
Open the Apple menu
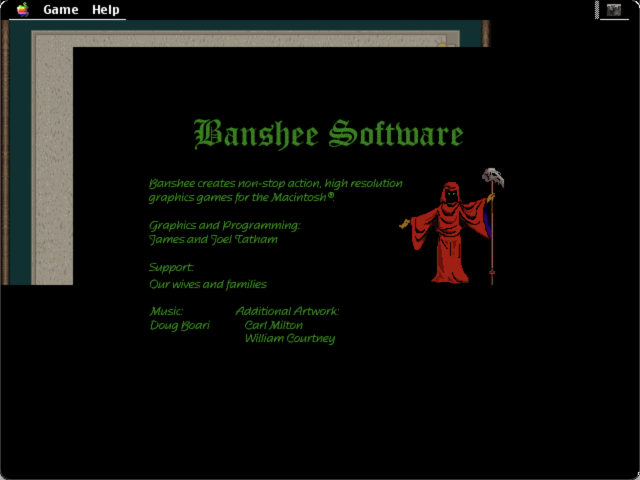(x=23, y=9)
